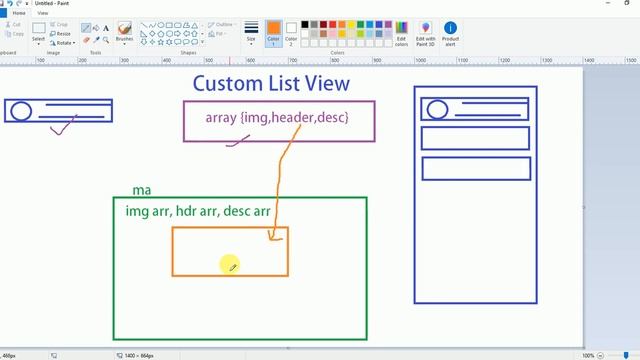Choose the Five-point star shape
Viewport: 640px width, 360px height.
(x=161, y=42)
